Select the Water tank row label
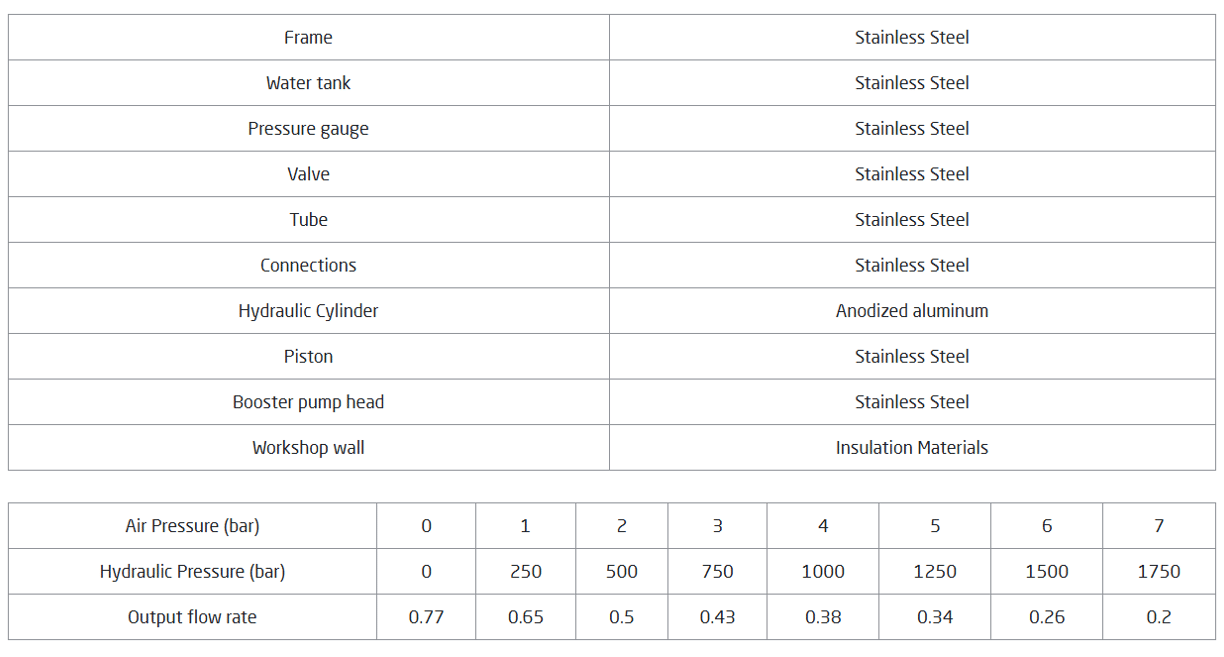 pos(308,83)
